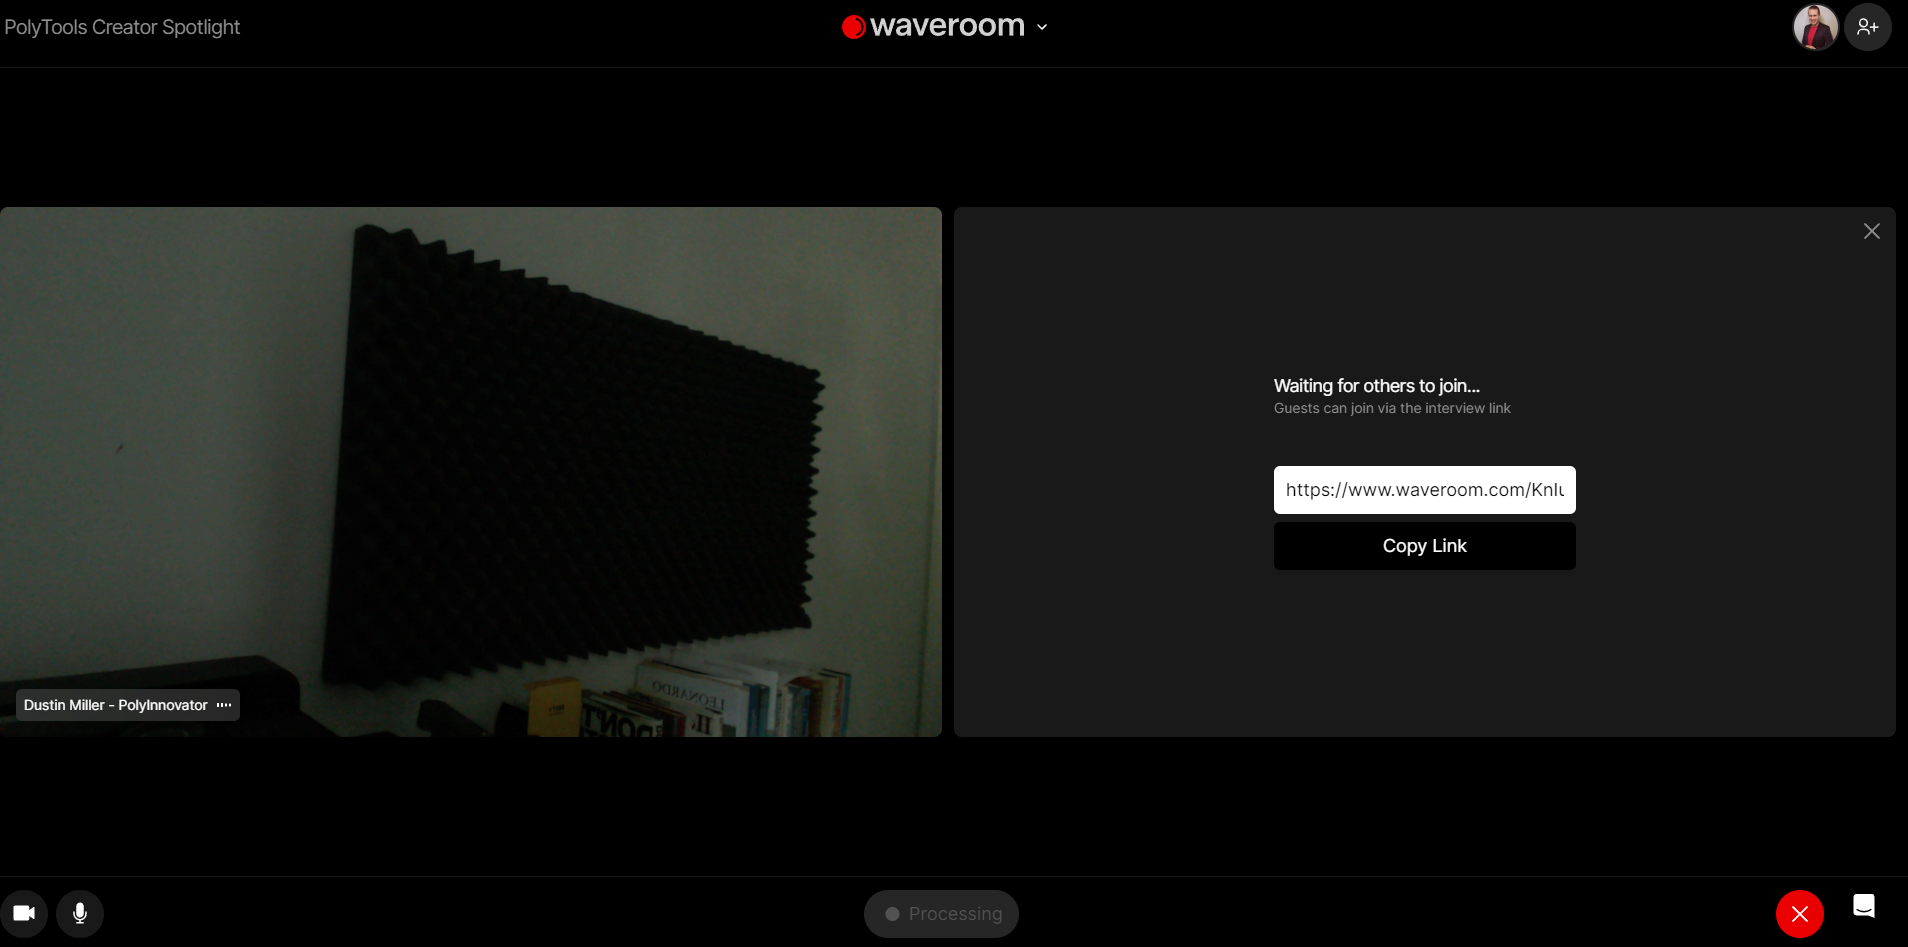Click the waveroom brand name text
The height and width of the screenshot is (947, 1908).
coord(947,26)
